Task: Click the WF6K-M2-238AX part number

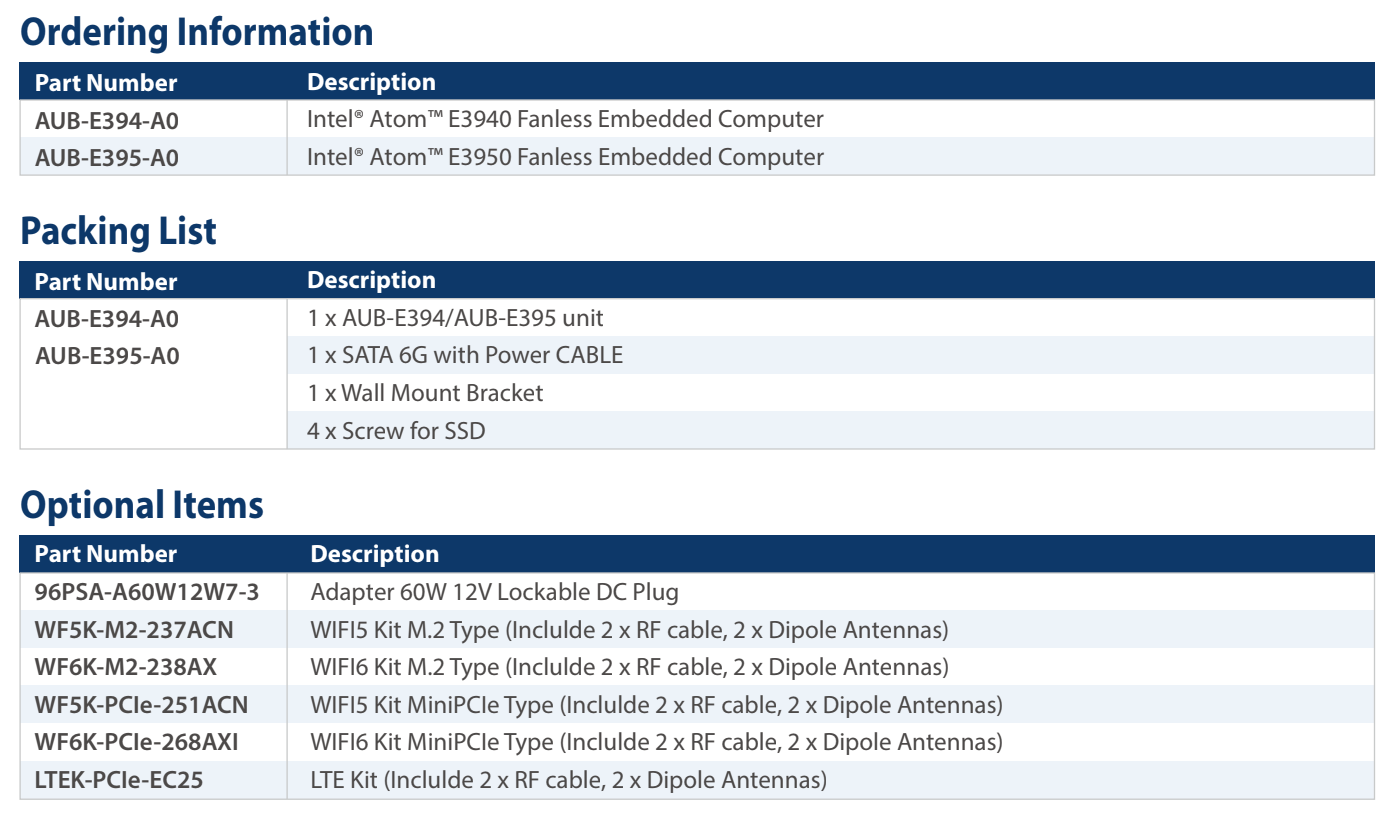Action: tap(125, 667)
